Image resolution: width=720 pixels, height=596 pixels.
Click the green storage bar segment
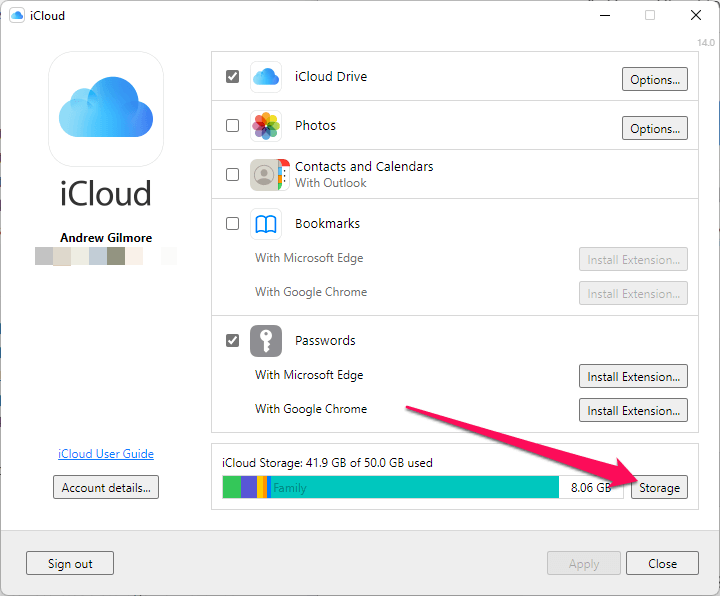[232, 487]
